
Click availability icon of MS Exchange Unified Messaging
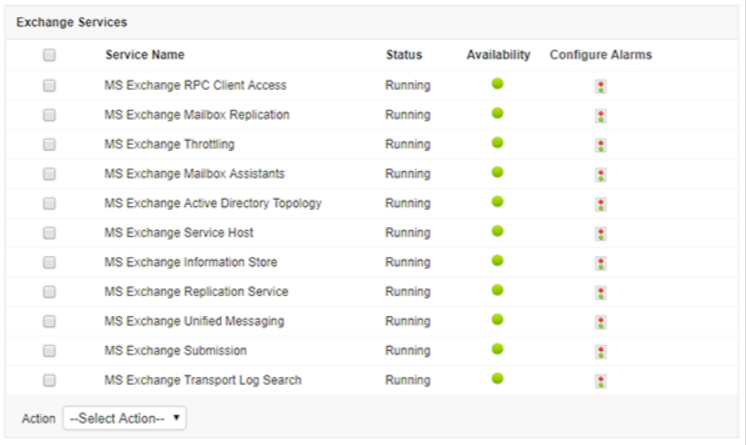[497, 320]
